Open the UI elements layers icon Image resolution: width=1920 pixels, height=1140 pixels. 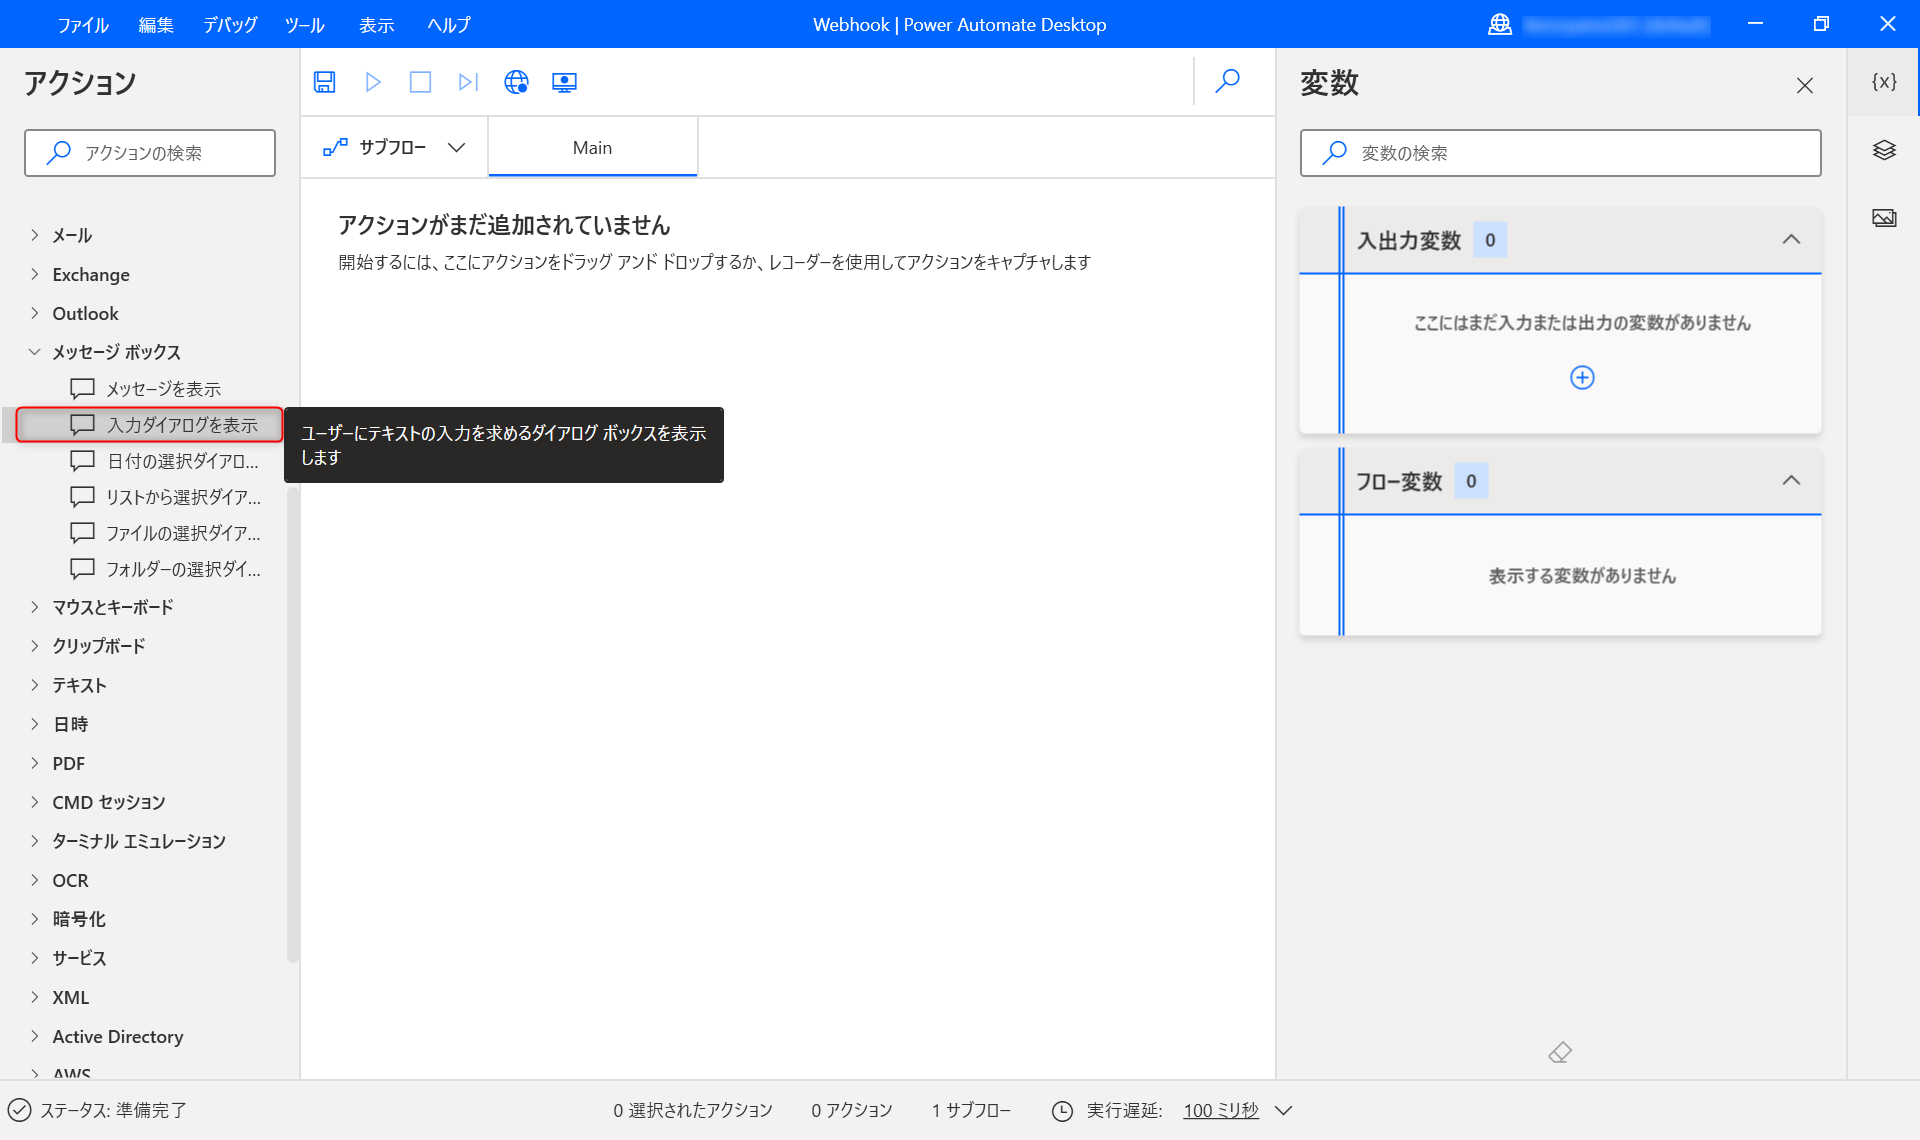1884,150
